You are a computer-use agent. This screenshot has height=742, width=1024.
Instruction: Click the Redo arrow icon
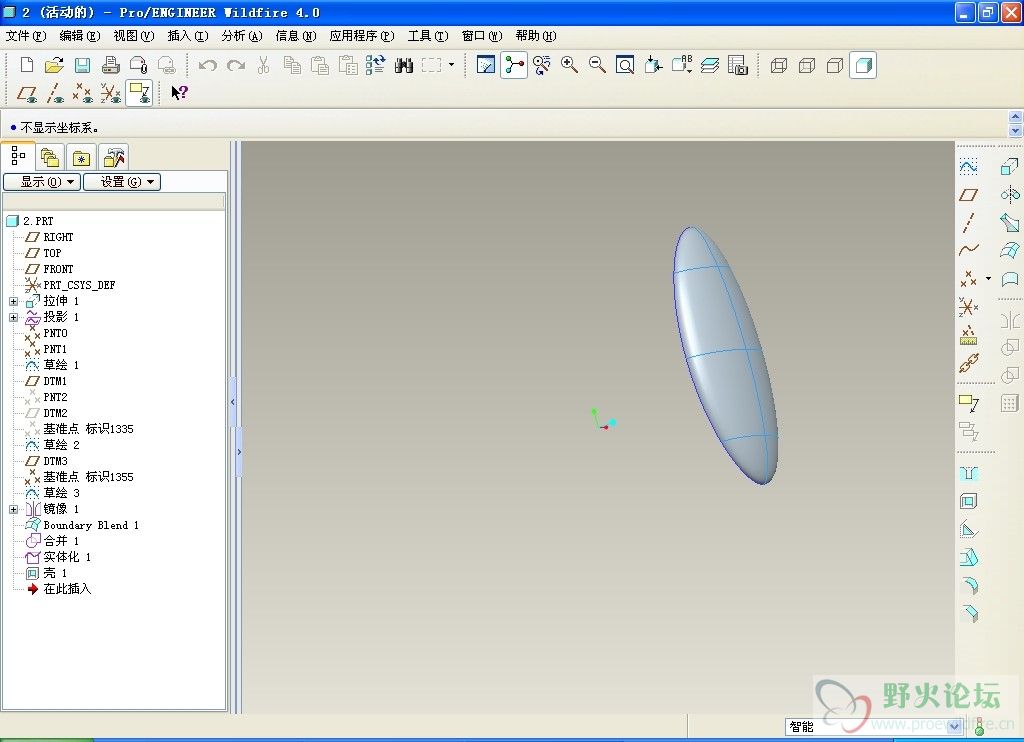236,65
